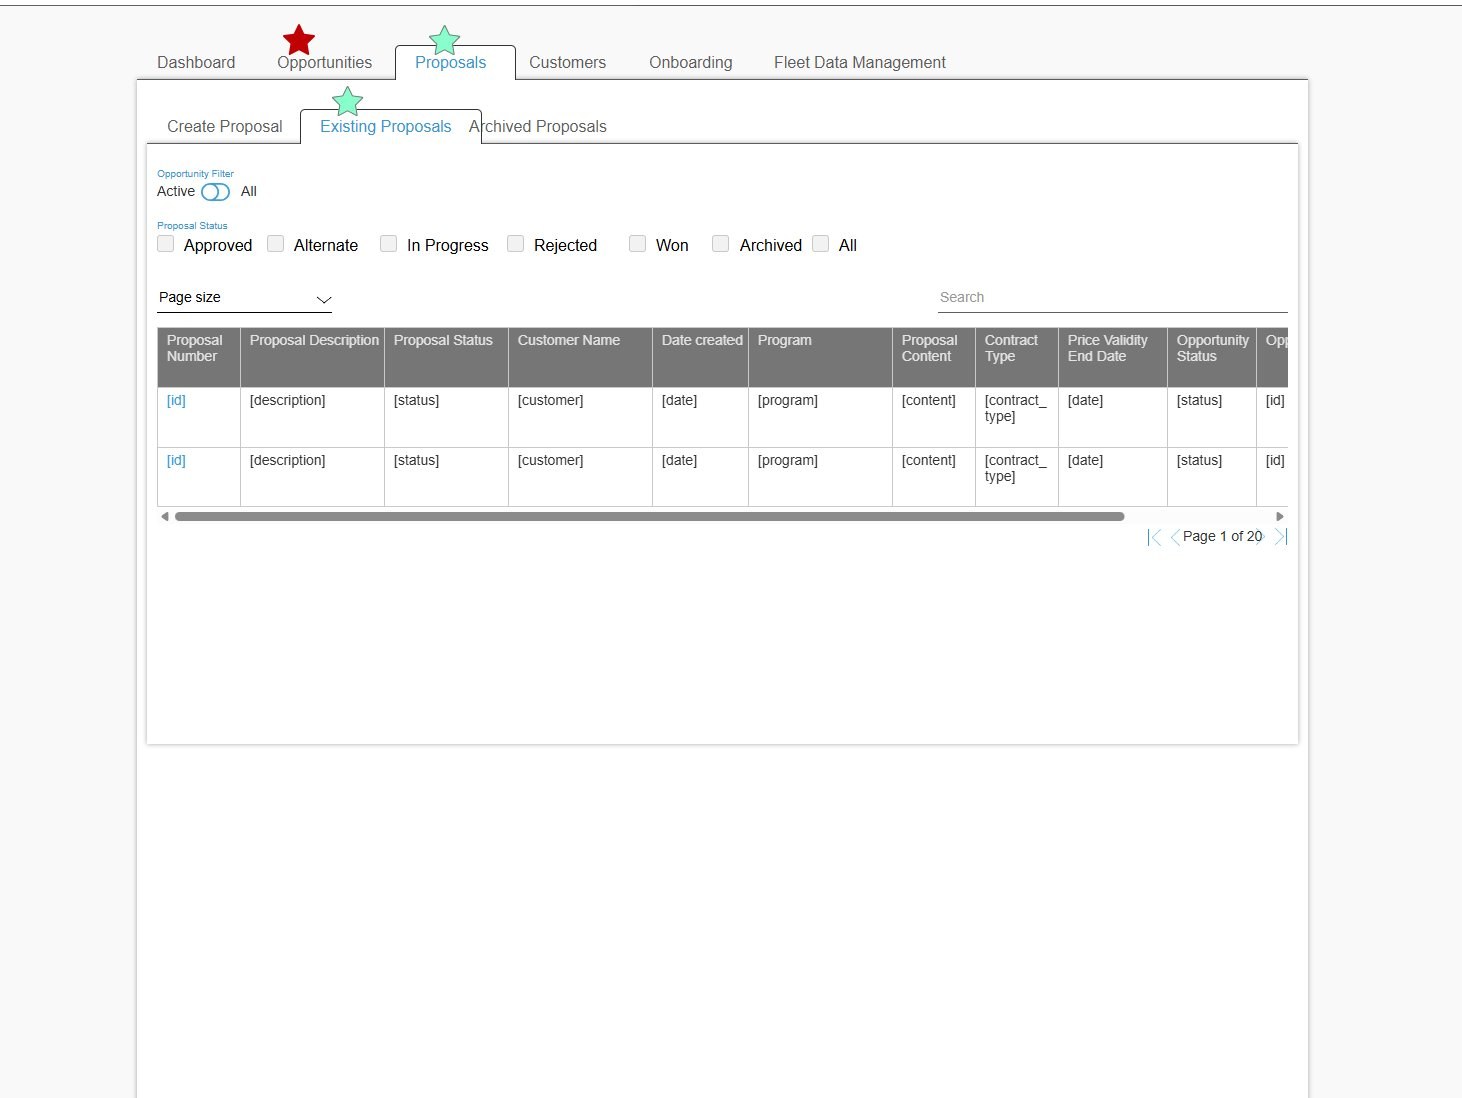Go to the Customers tab
Viewport: 1462px width, 1098px height.
point(567,62)
